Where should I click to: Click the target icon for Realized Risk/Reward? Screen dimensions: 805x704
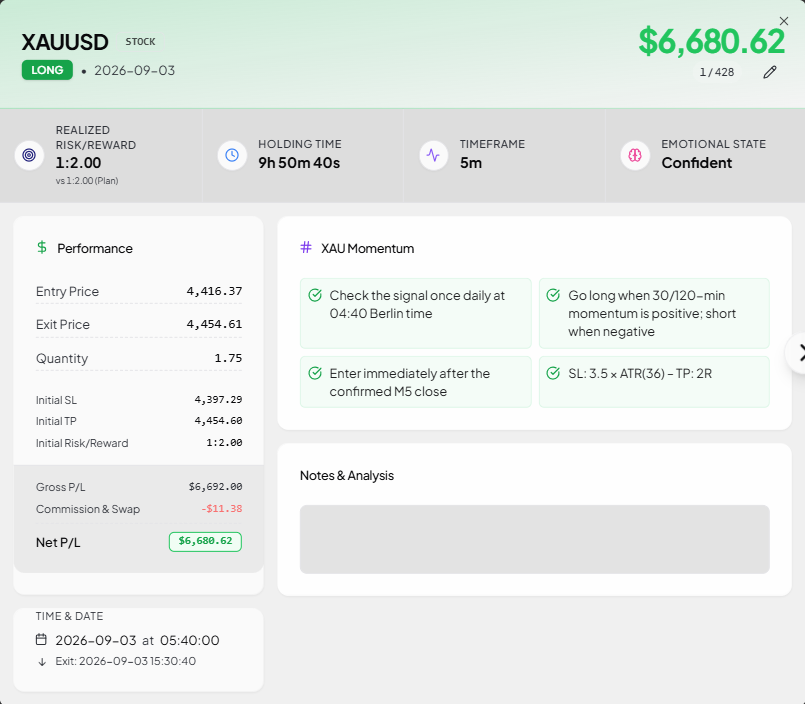[x=29, y=155]
